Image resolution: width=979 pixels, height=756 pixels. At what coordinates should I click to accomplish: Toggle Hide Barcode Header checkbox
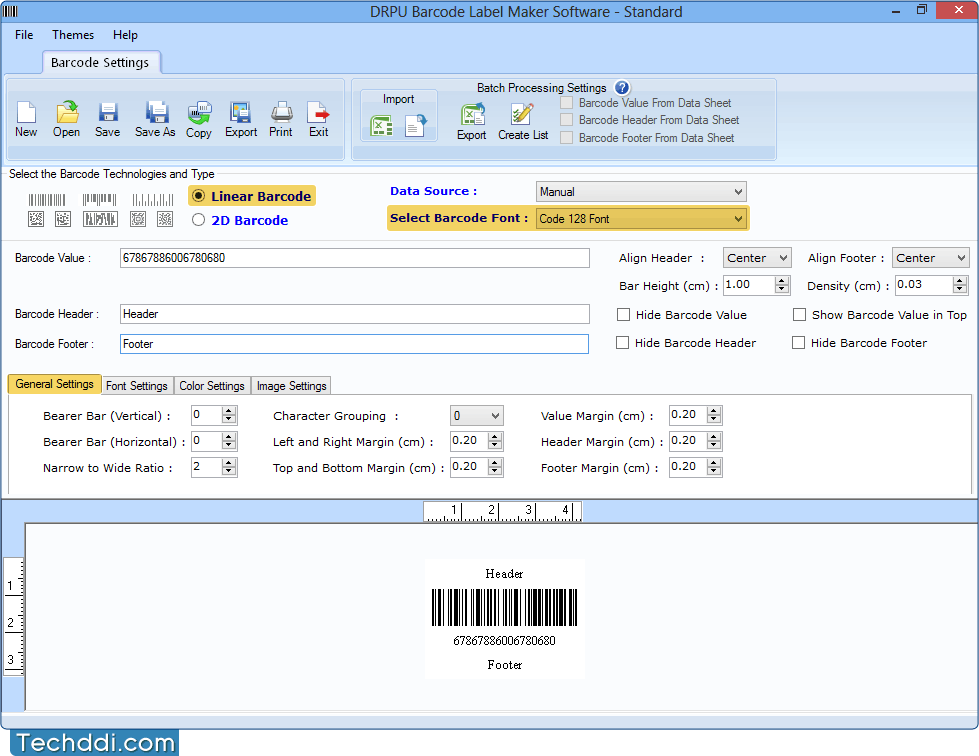(x=622, y=343)
